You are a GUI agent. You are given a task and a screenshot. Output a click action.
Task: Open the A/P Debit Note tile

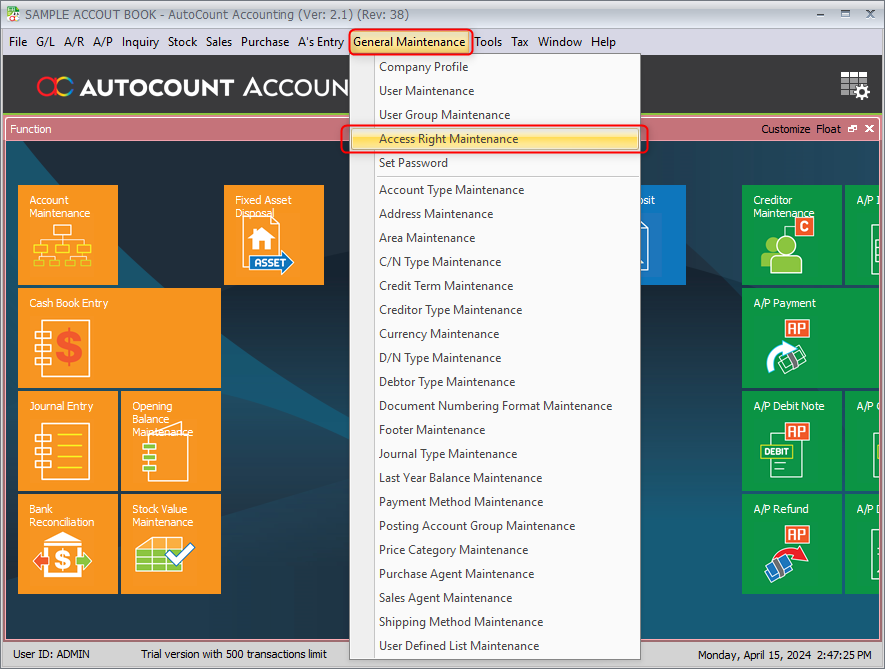pos(791,441)
